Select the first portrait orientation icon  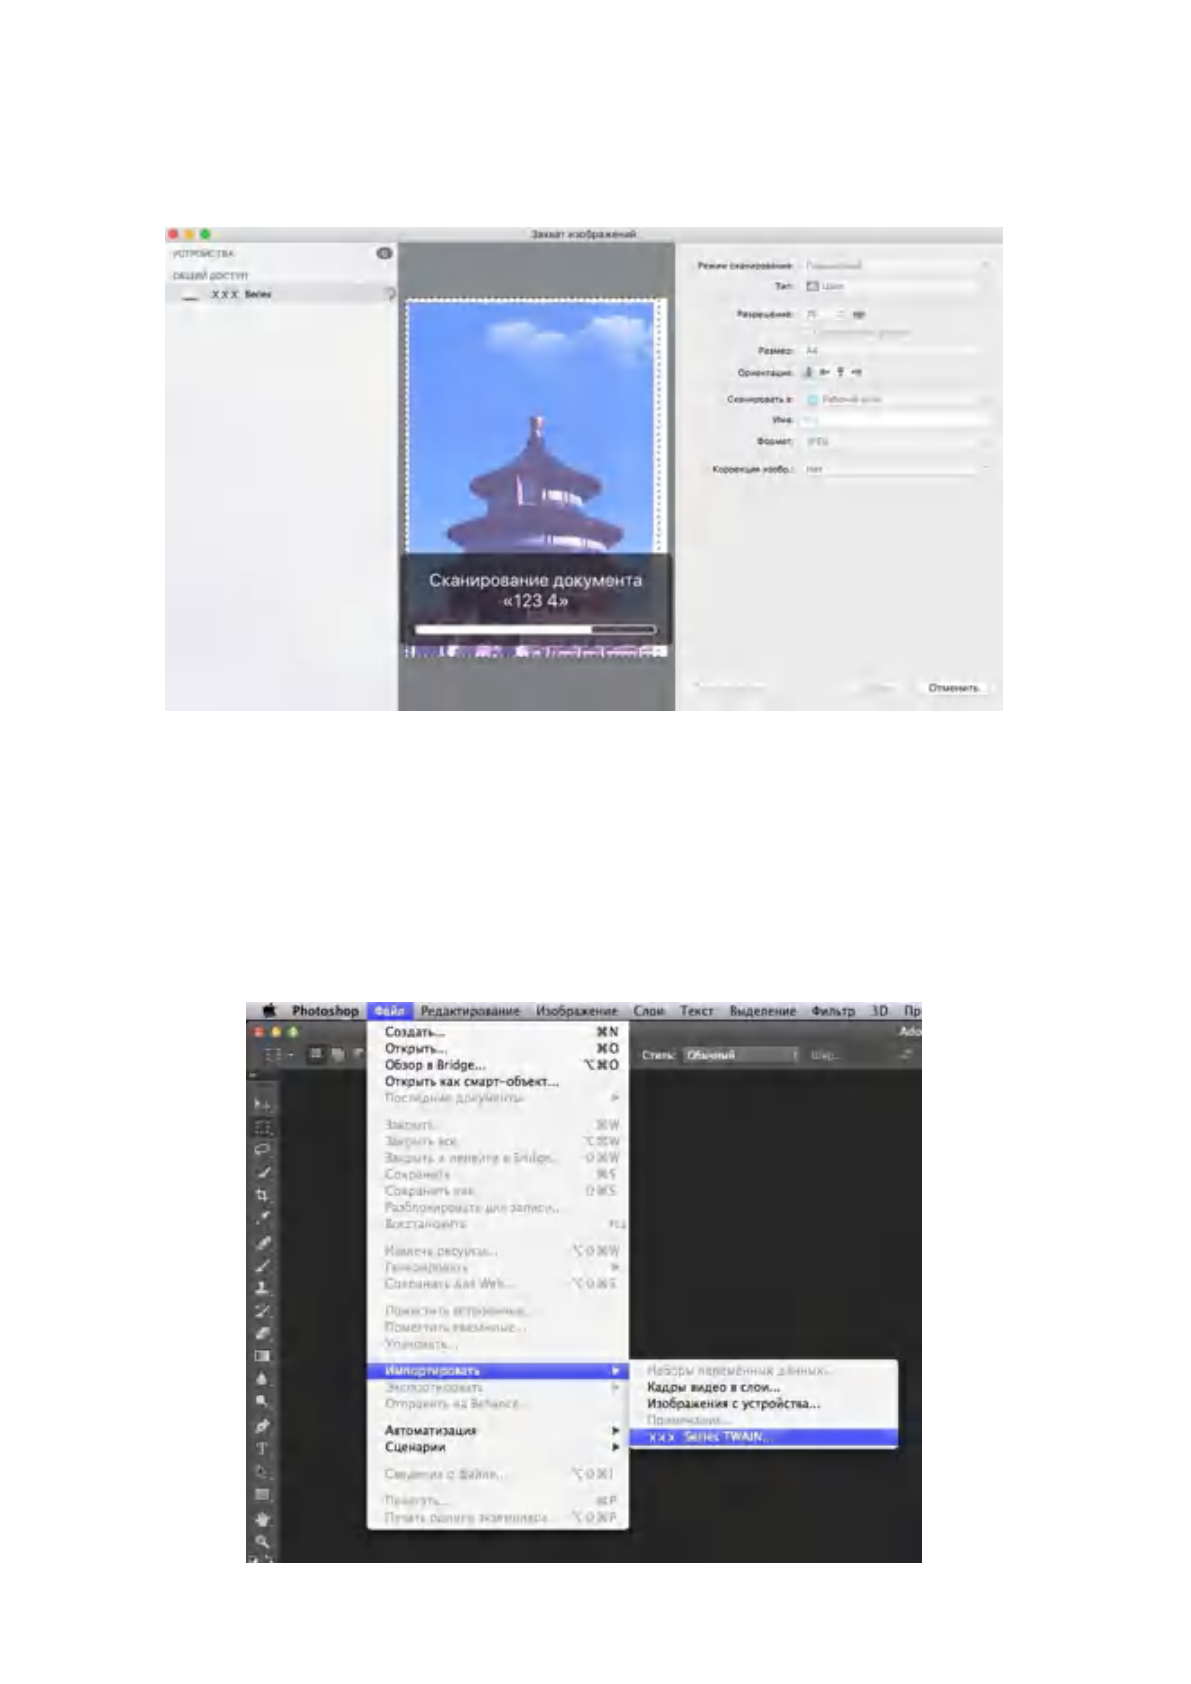pos(810,372)
